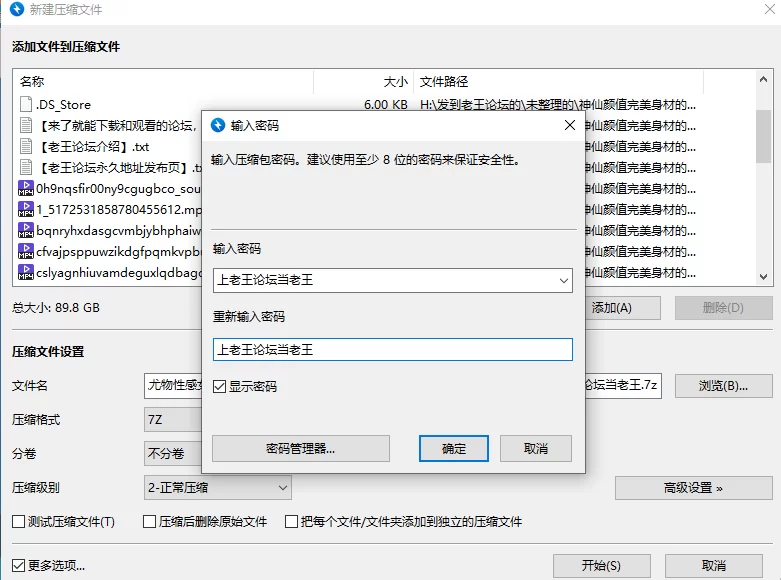The width and height of the screenshot is (781, 580).
Task: Click the 删除(D) button
Action: pyautogui.click(x=723, y=308)
